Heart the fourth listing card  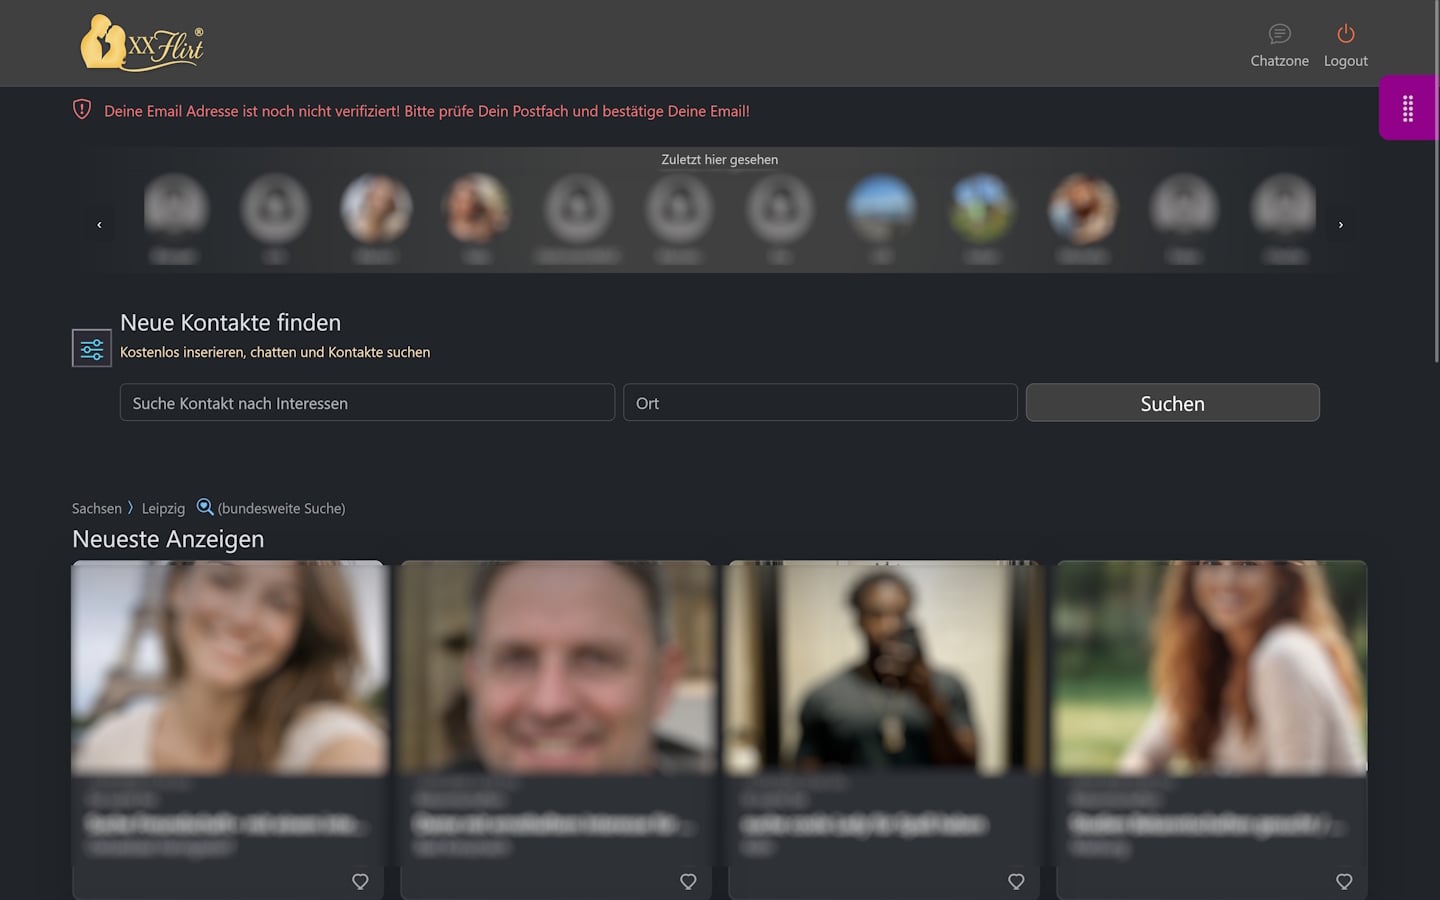[x=1344, y=881]
